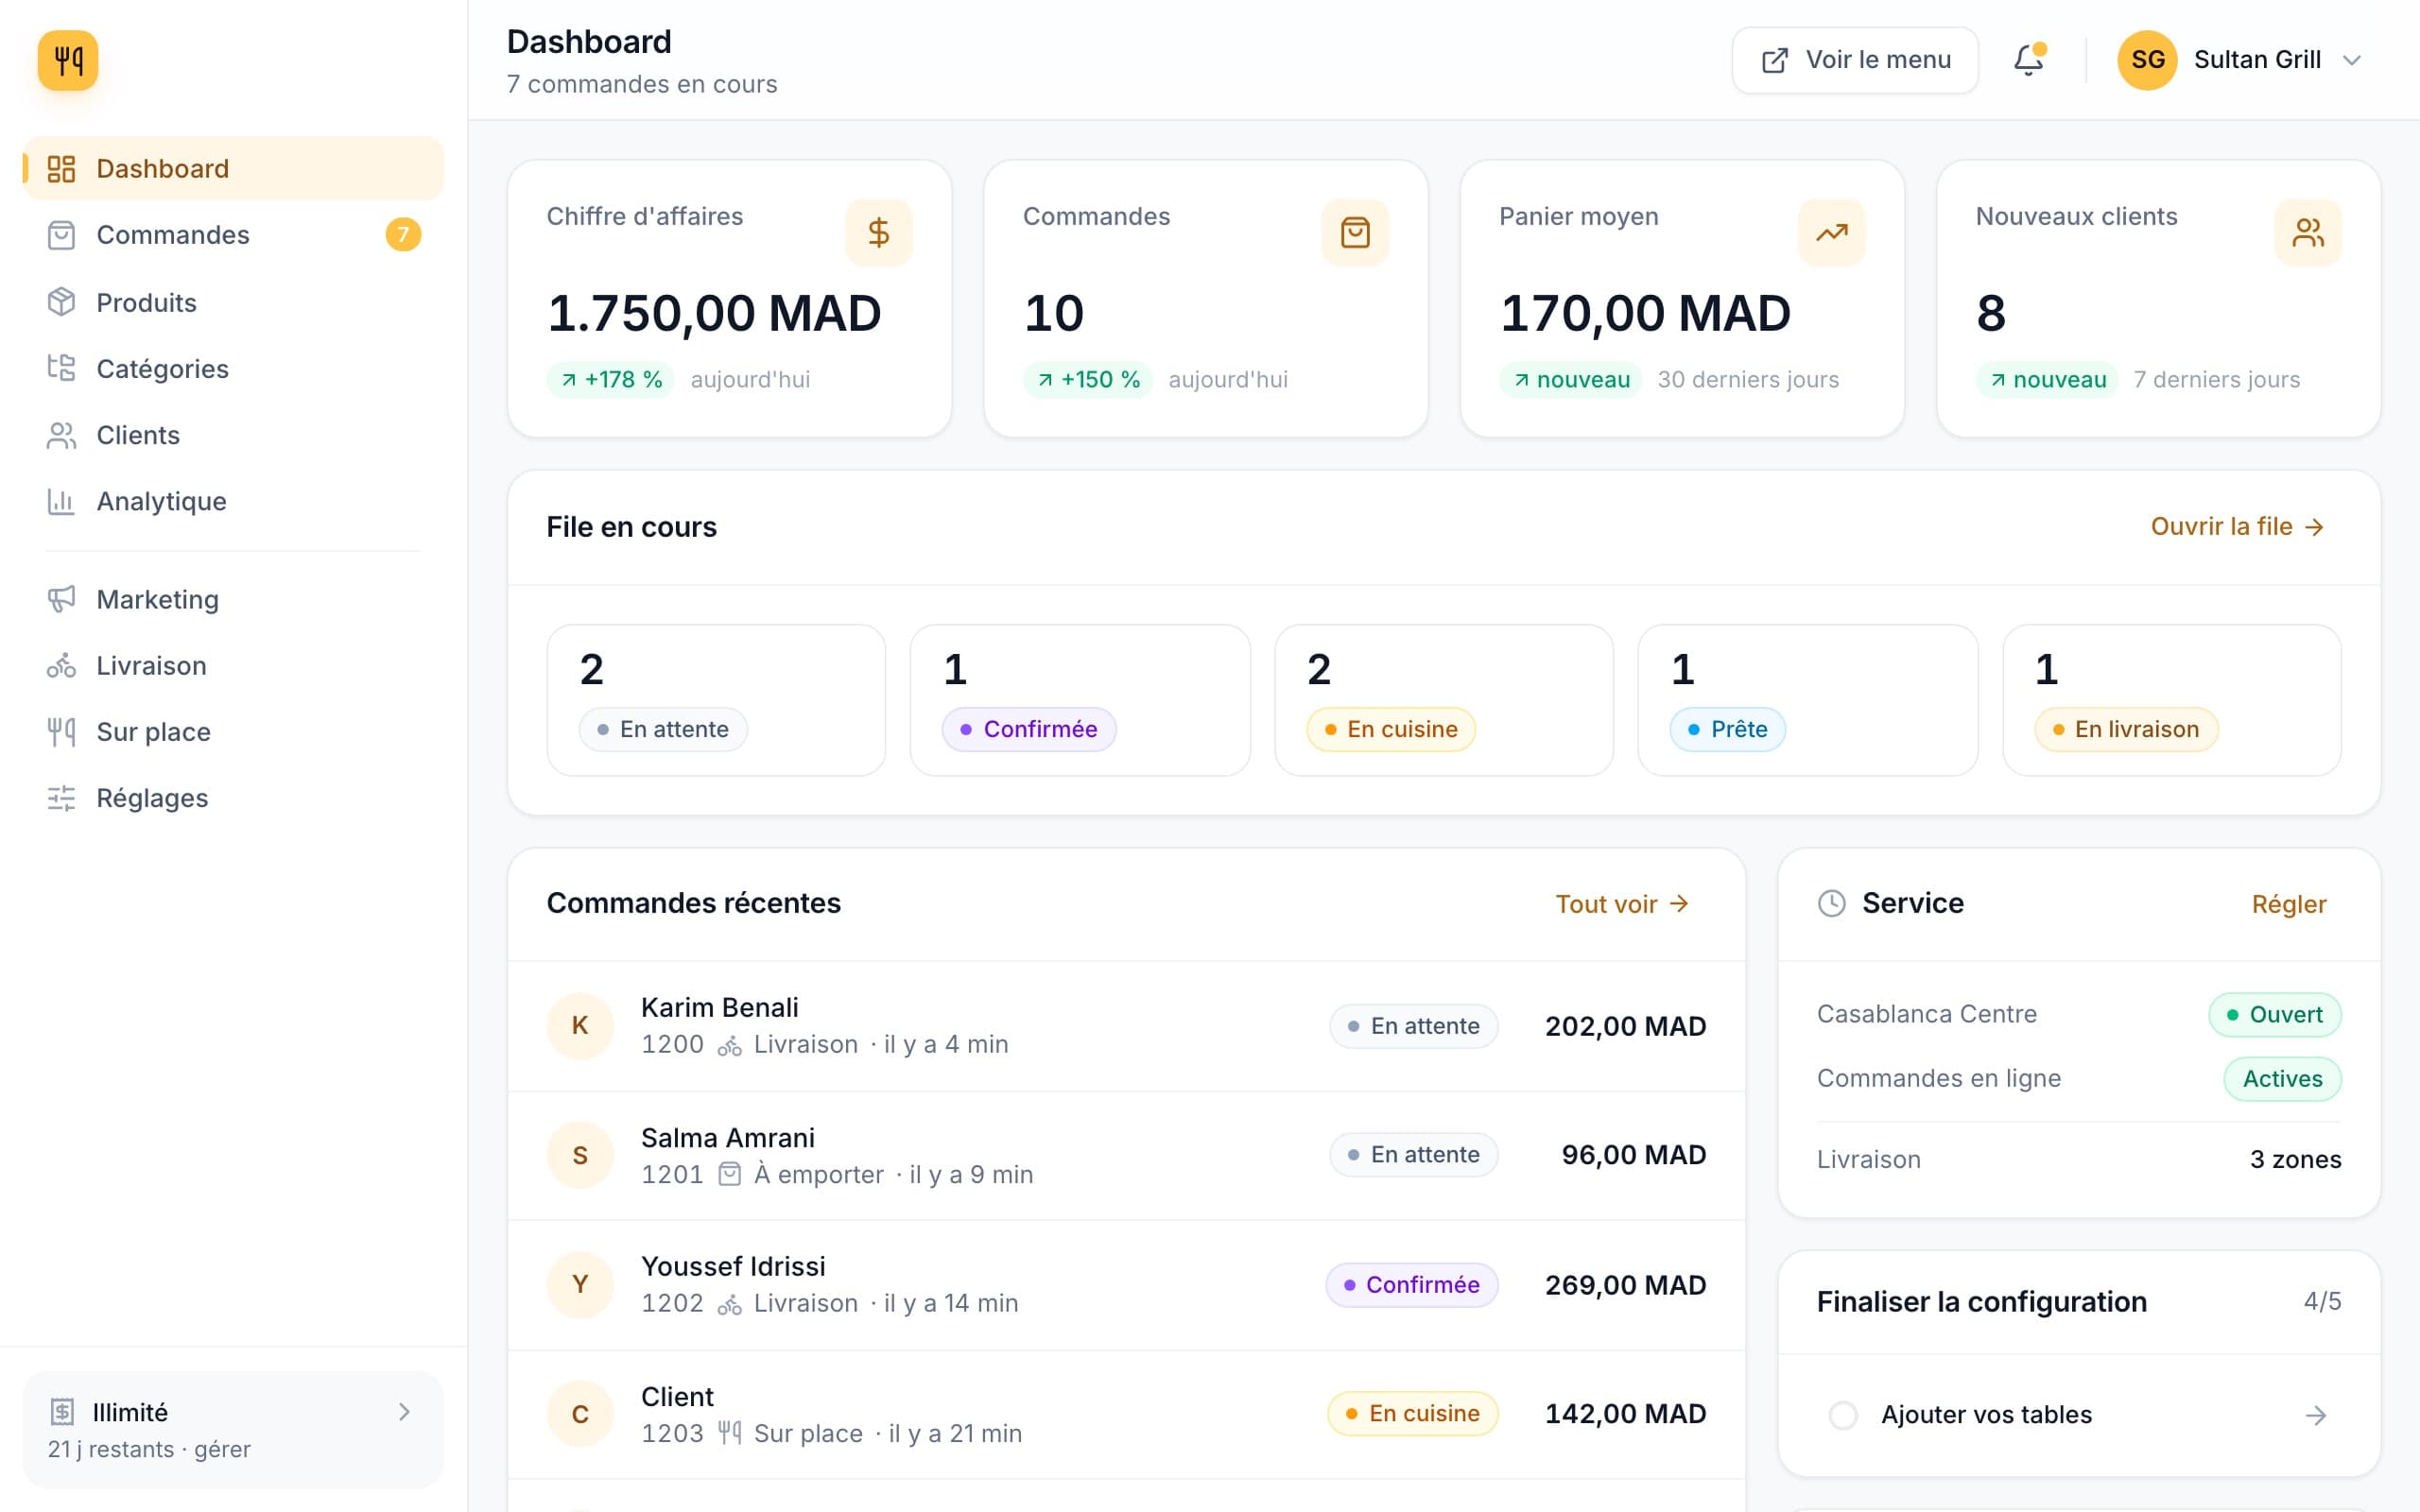Open the Produits section
Viewport: 2420px width, 1512px height.
pos(233,302)
